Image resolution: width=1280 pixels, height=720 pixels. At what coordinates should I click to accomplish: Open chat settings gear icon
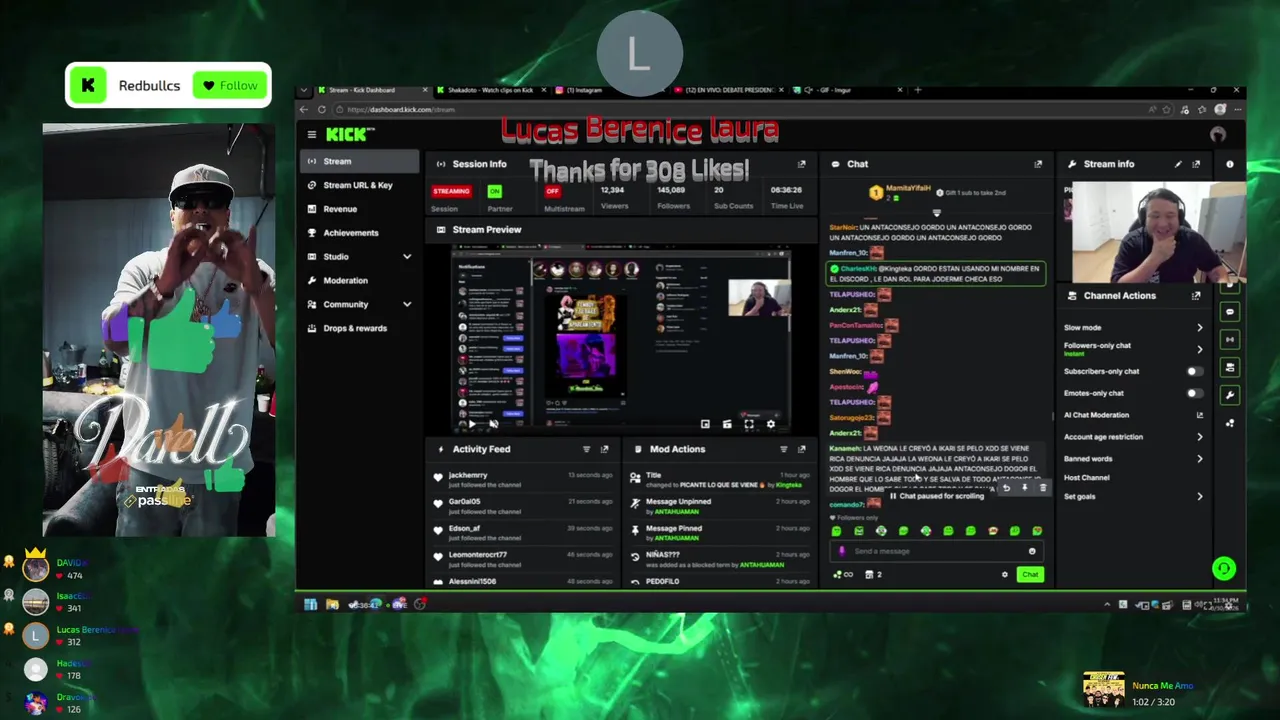[1005, 574]
